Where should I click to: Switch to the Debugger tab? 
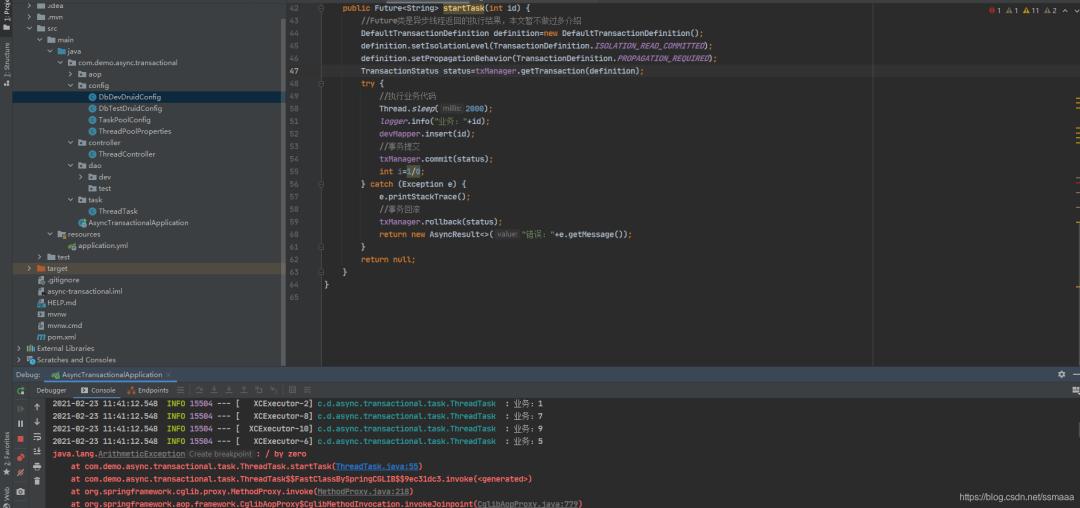click(x=51, y=390)
